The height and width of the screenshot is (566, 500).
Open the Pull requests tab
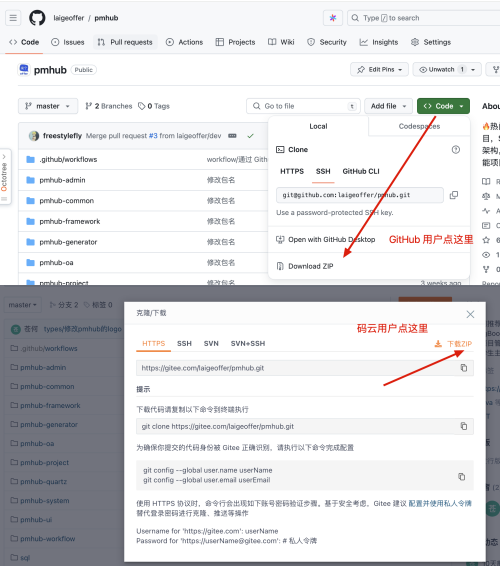point(125,42)
